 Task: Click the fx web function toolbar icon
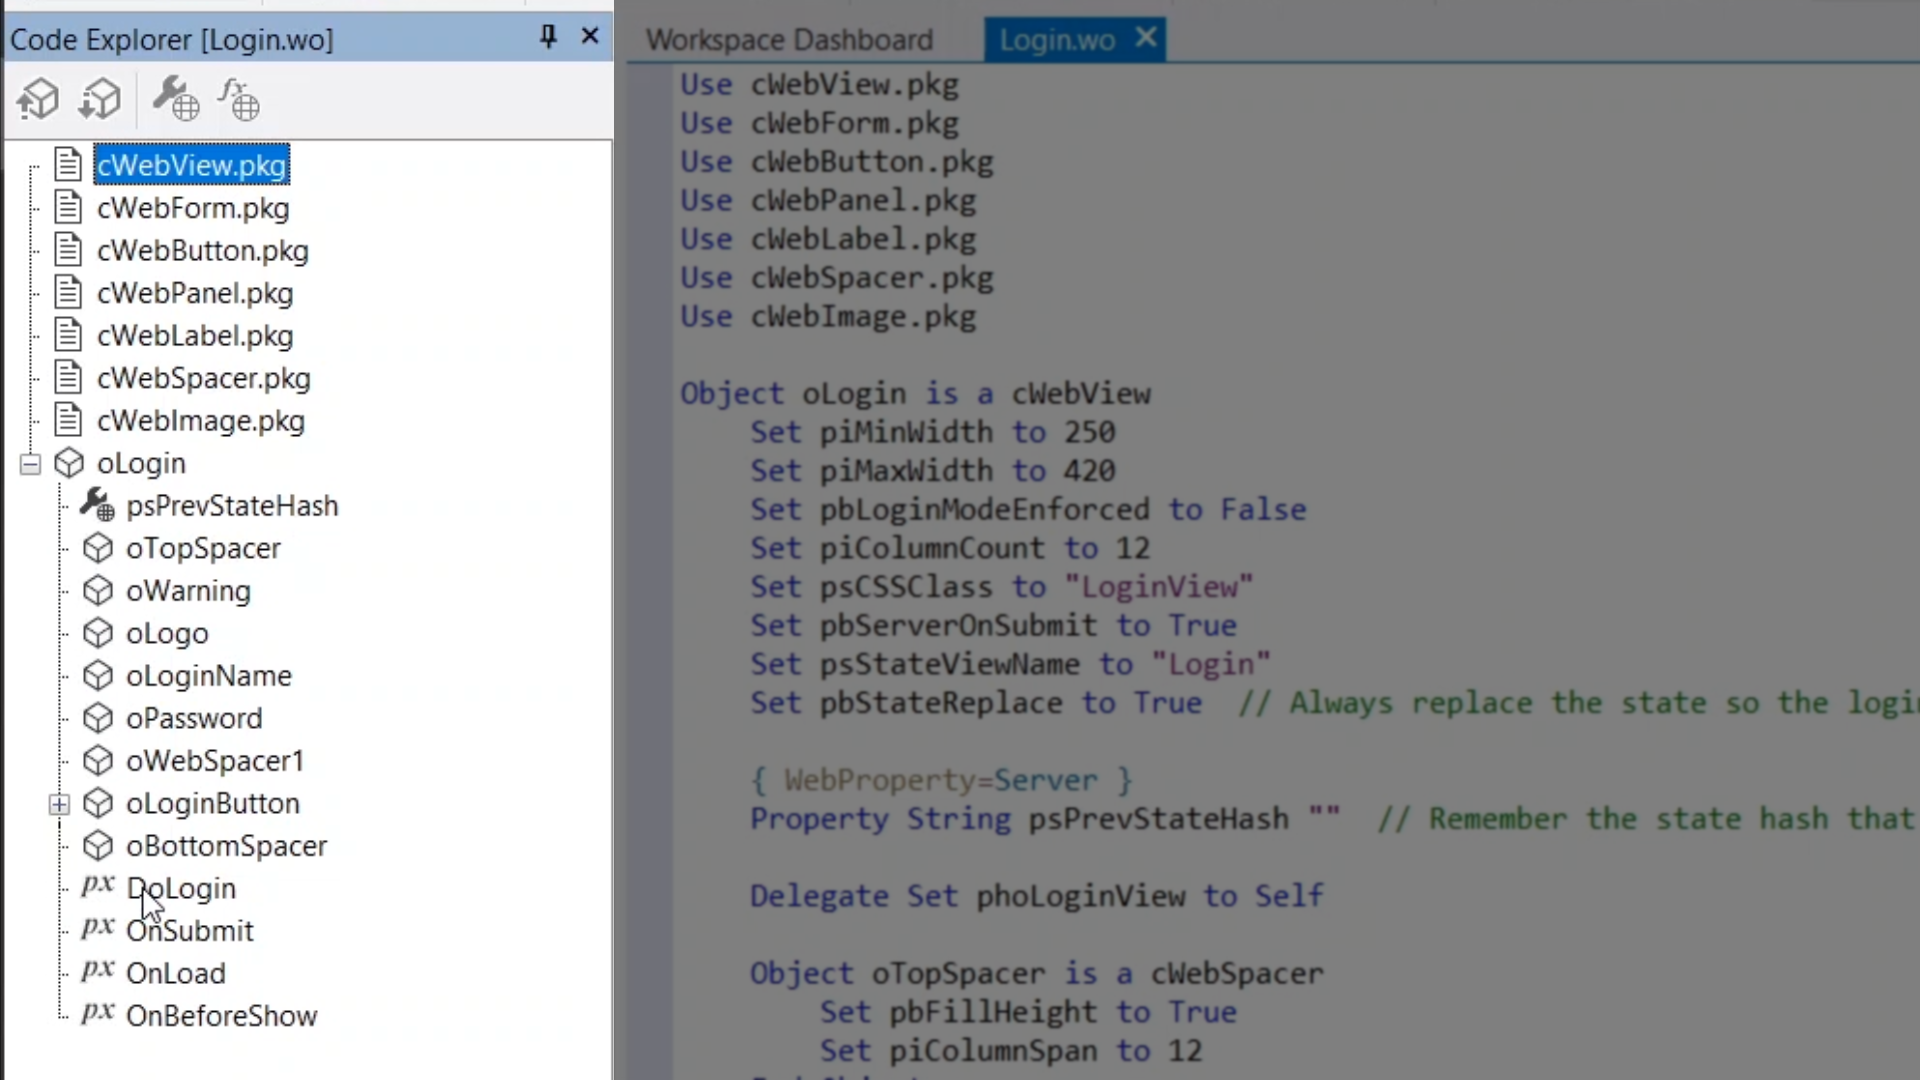click(x=239, y=99)
